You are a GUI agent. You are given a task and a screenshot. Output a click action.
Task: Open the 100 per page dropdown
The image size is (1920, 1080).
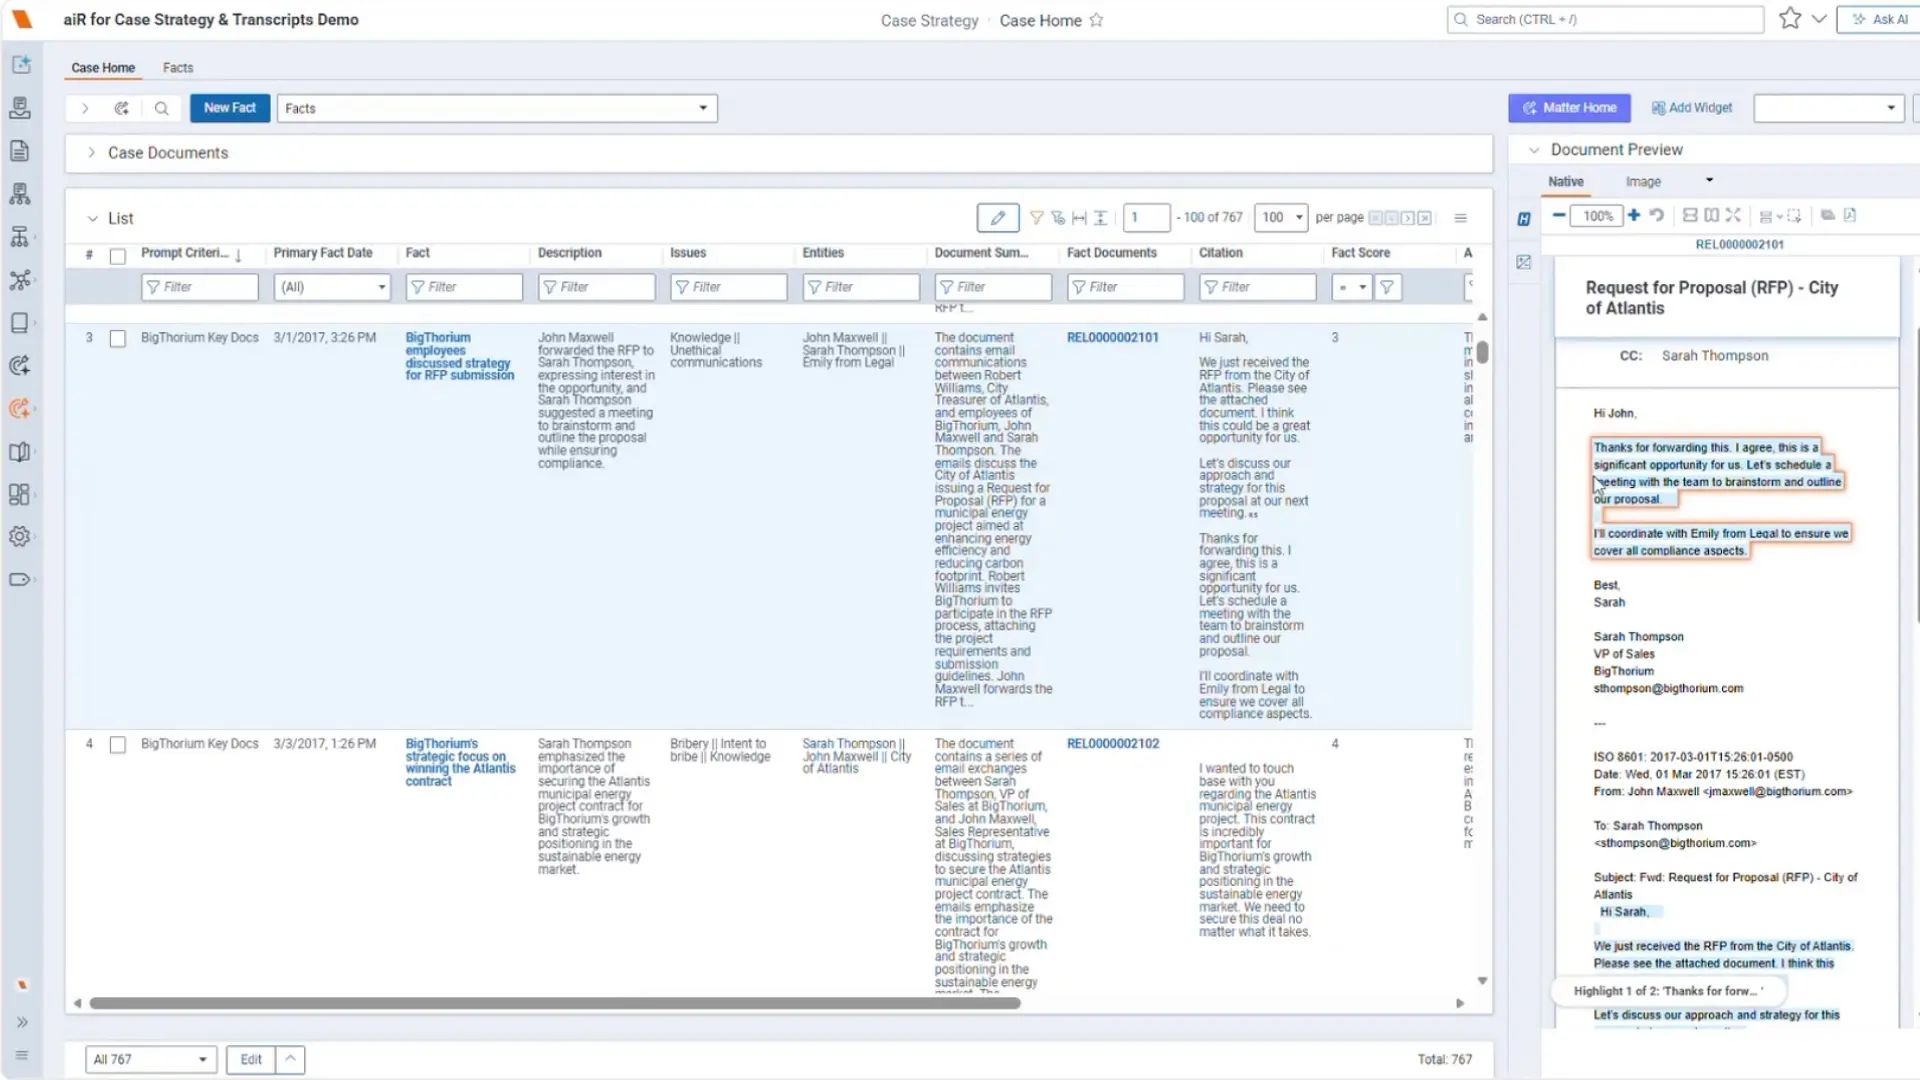coord(1282,218)
